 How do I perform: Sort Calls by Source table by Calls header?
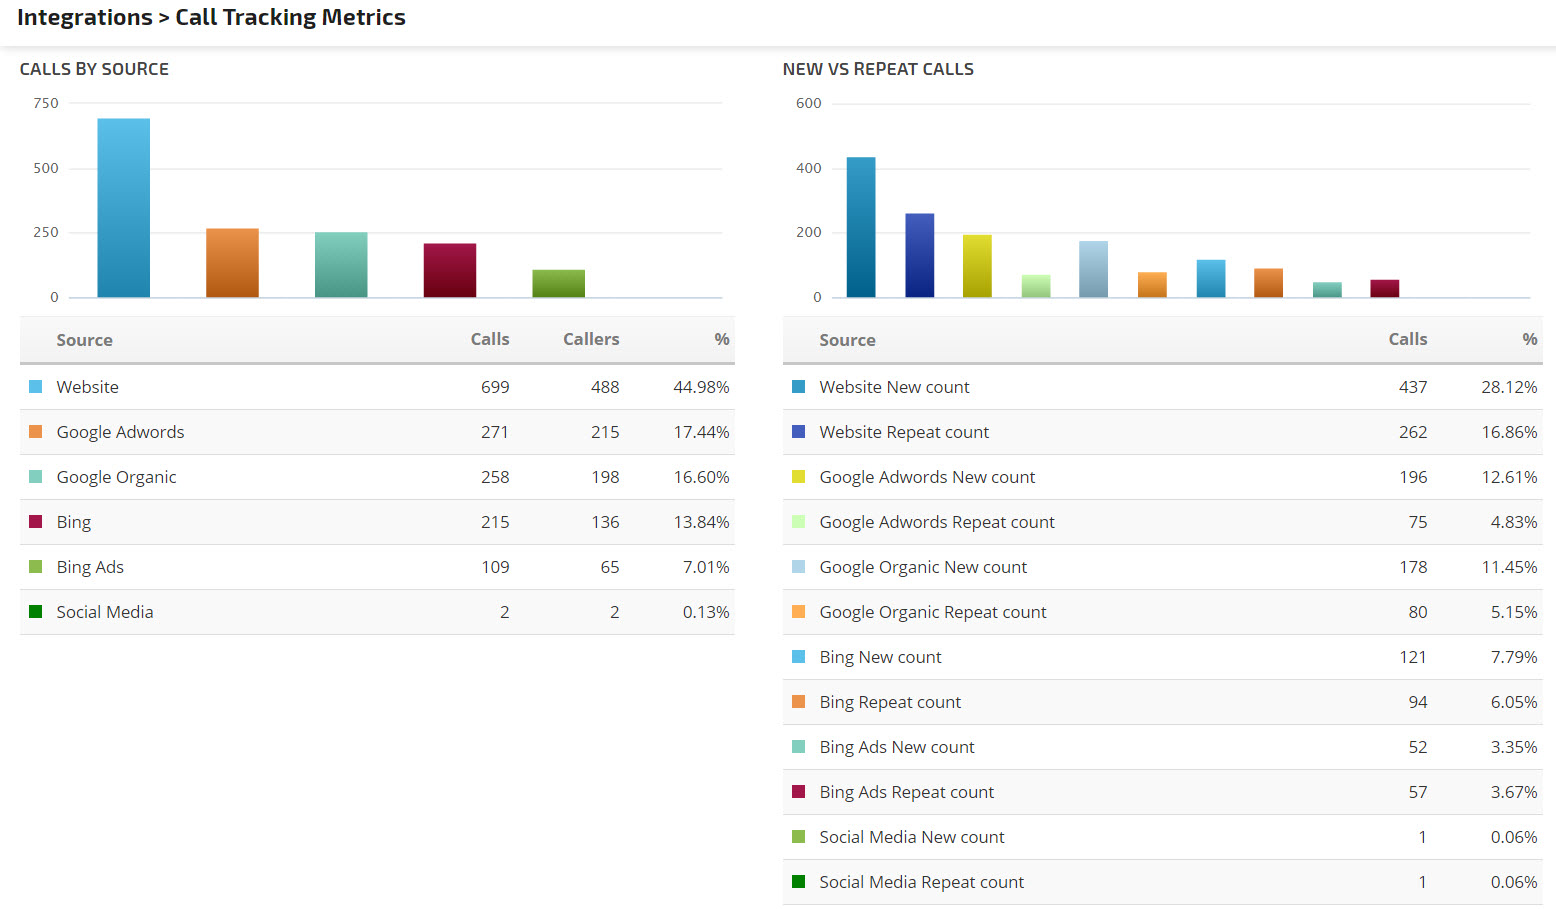pyautogui.click(x=489, y=340)
